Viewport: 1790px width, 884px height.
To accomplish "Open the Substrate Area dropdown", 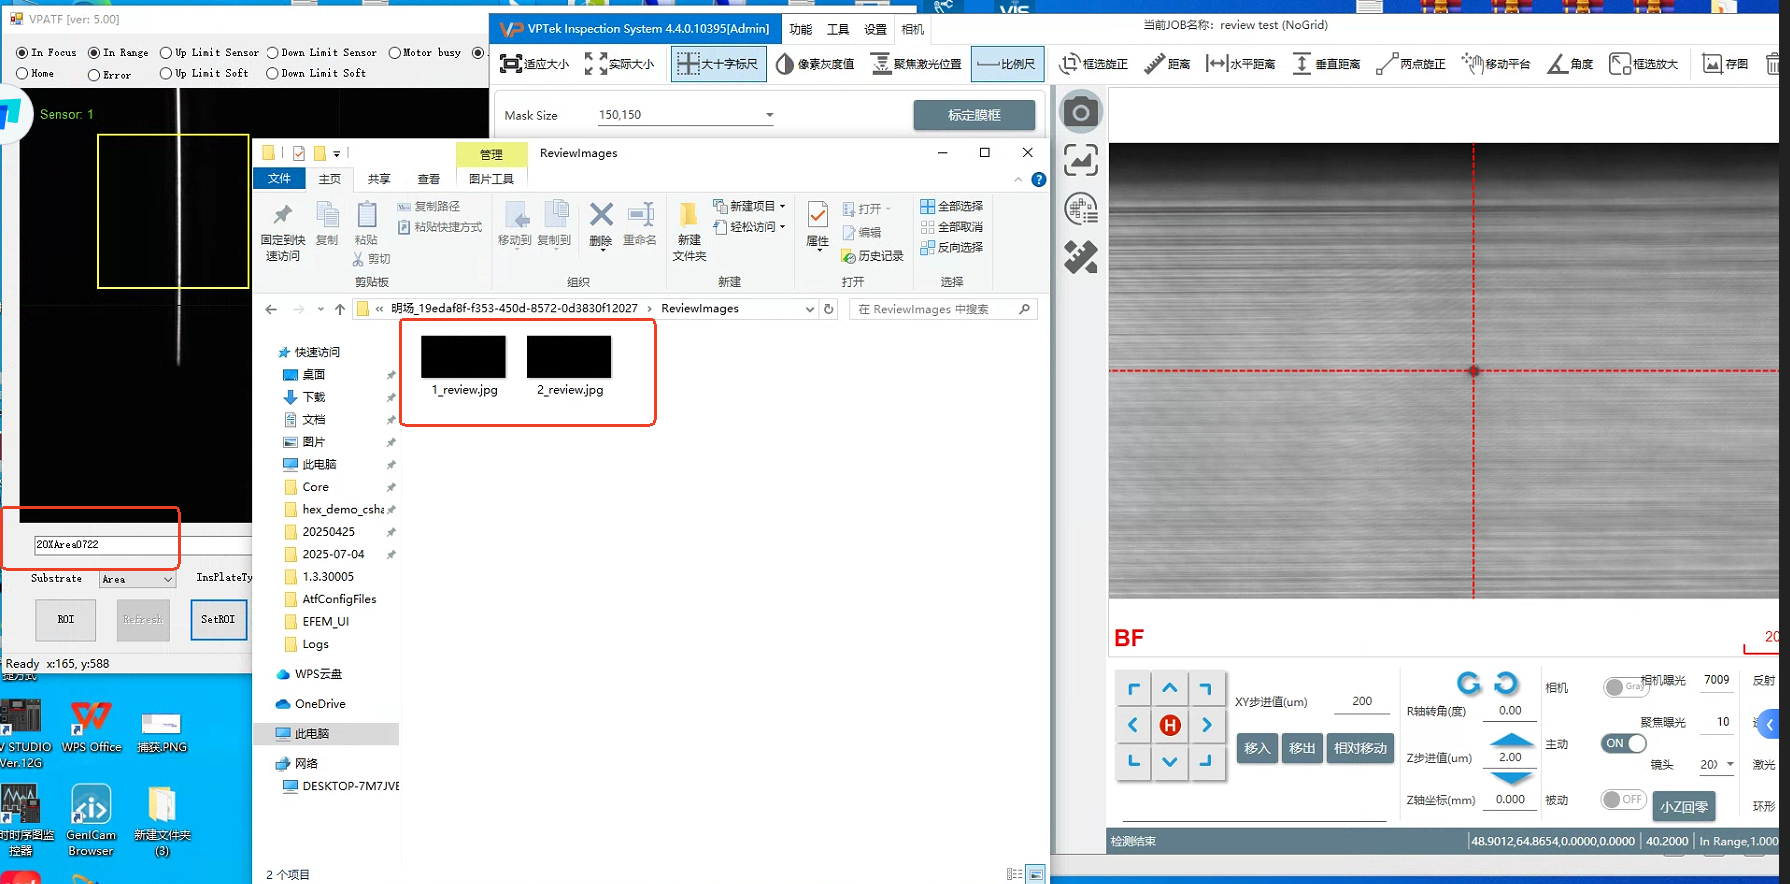I will [167, 580].
